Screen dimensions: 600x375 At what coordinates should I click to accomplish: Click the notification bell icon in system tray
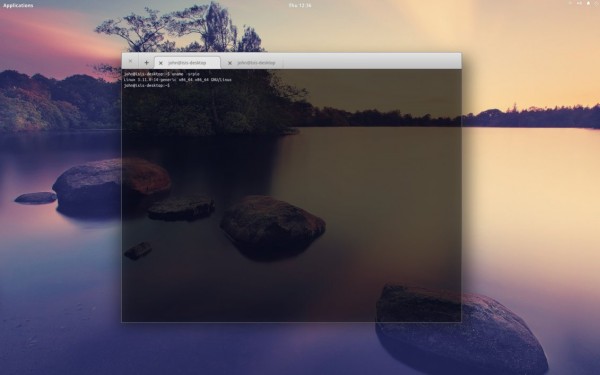click(x=588, y=3)
